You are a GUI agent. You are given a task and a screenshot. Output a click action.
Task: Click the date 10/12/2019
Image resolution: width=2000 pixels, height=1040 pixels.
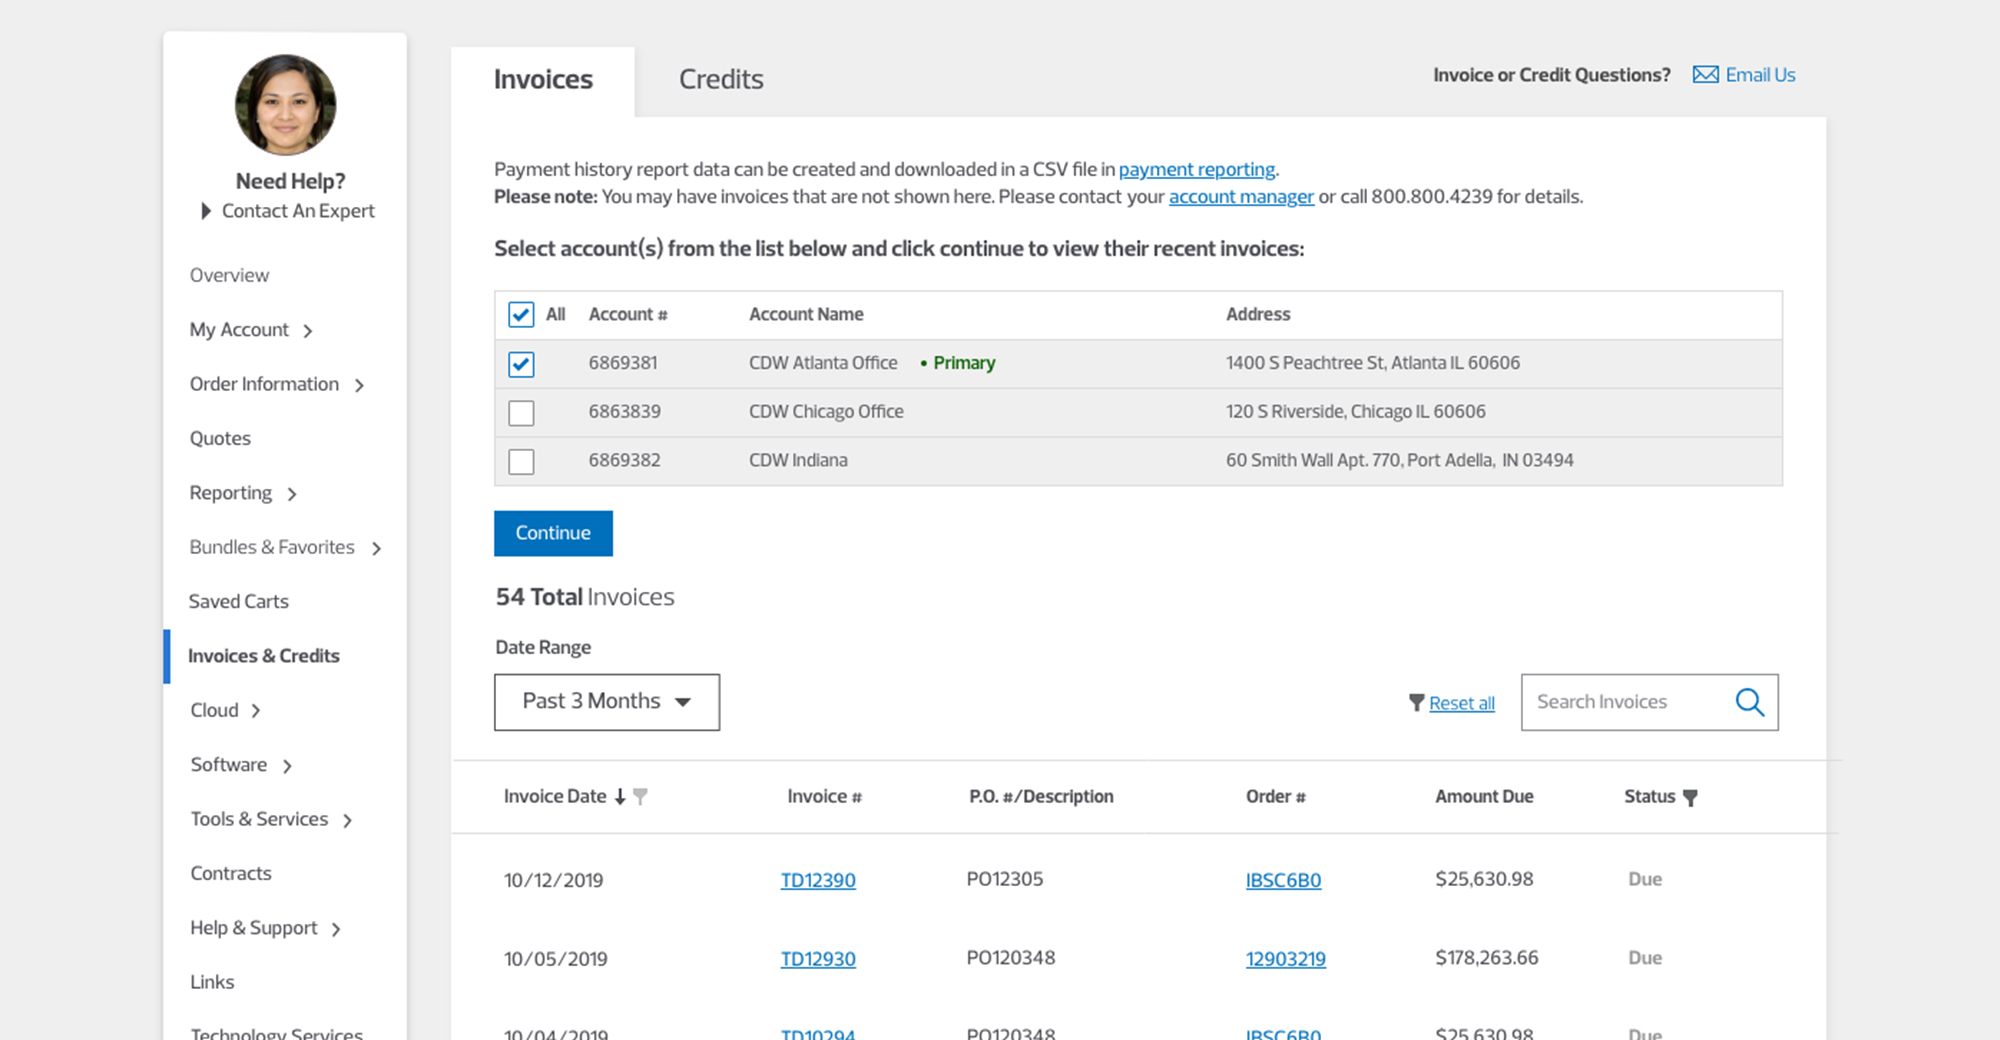553,880
